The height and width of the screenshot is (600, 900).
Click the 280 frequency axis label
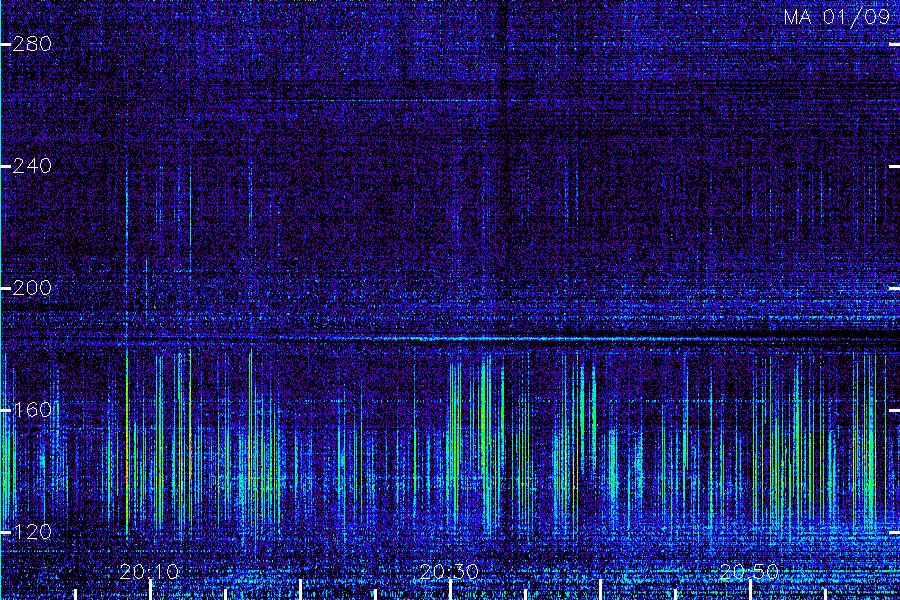(x=32, y=44)
